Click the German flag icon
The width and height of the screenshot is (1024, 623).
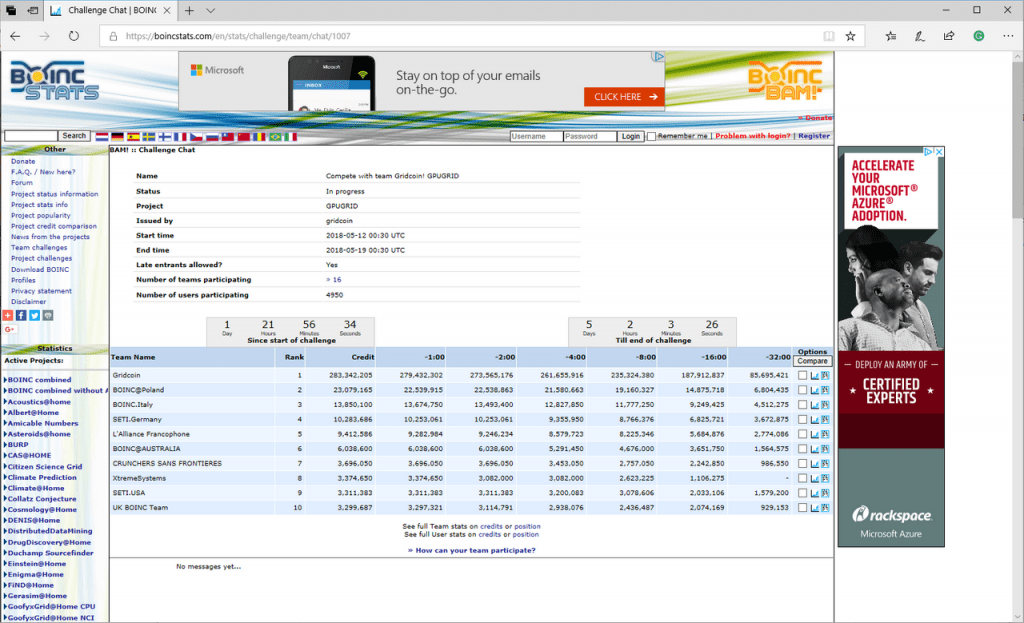pos(118,136)
